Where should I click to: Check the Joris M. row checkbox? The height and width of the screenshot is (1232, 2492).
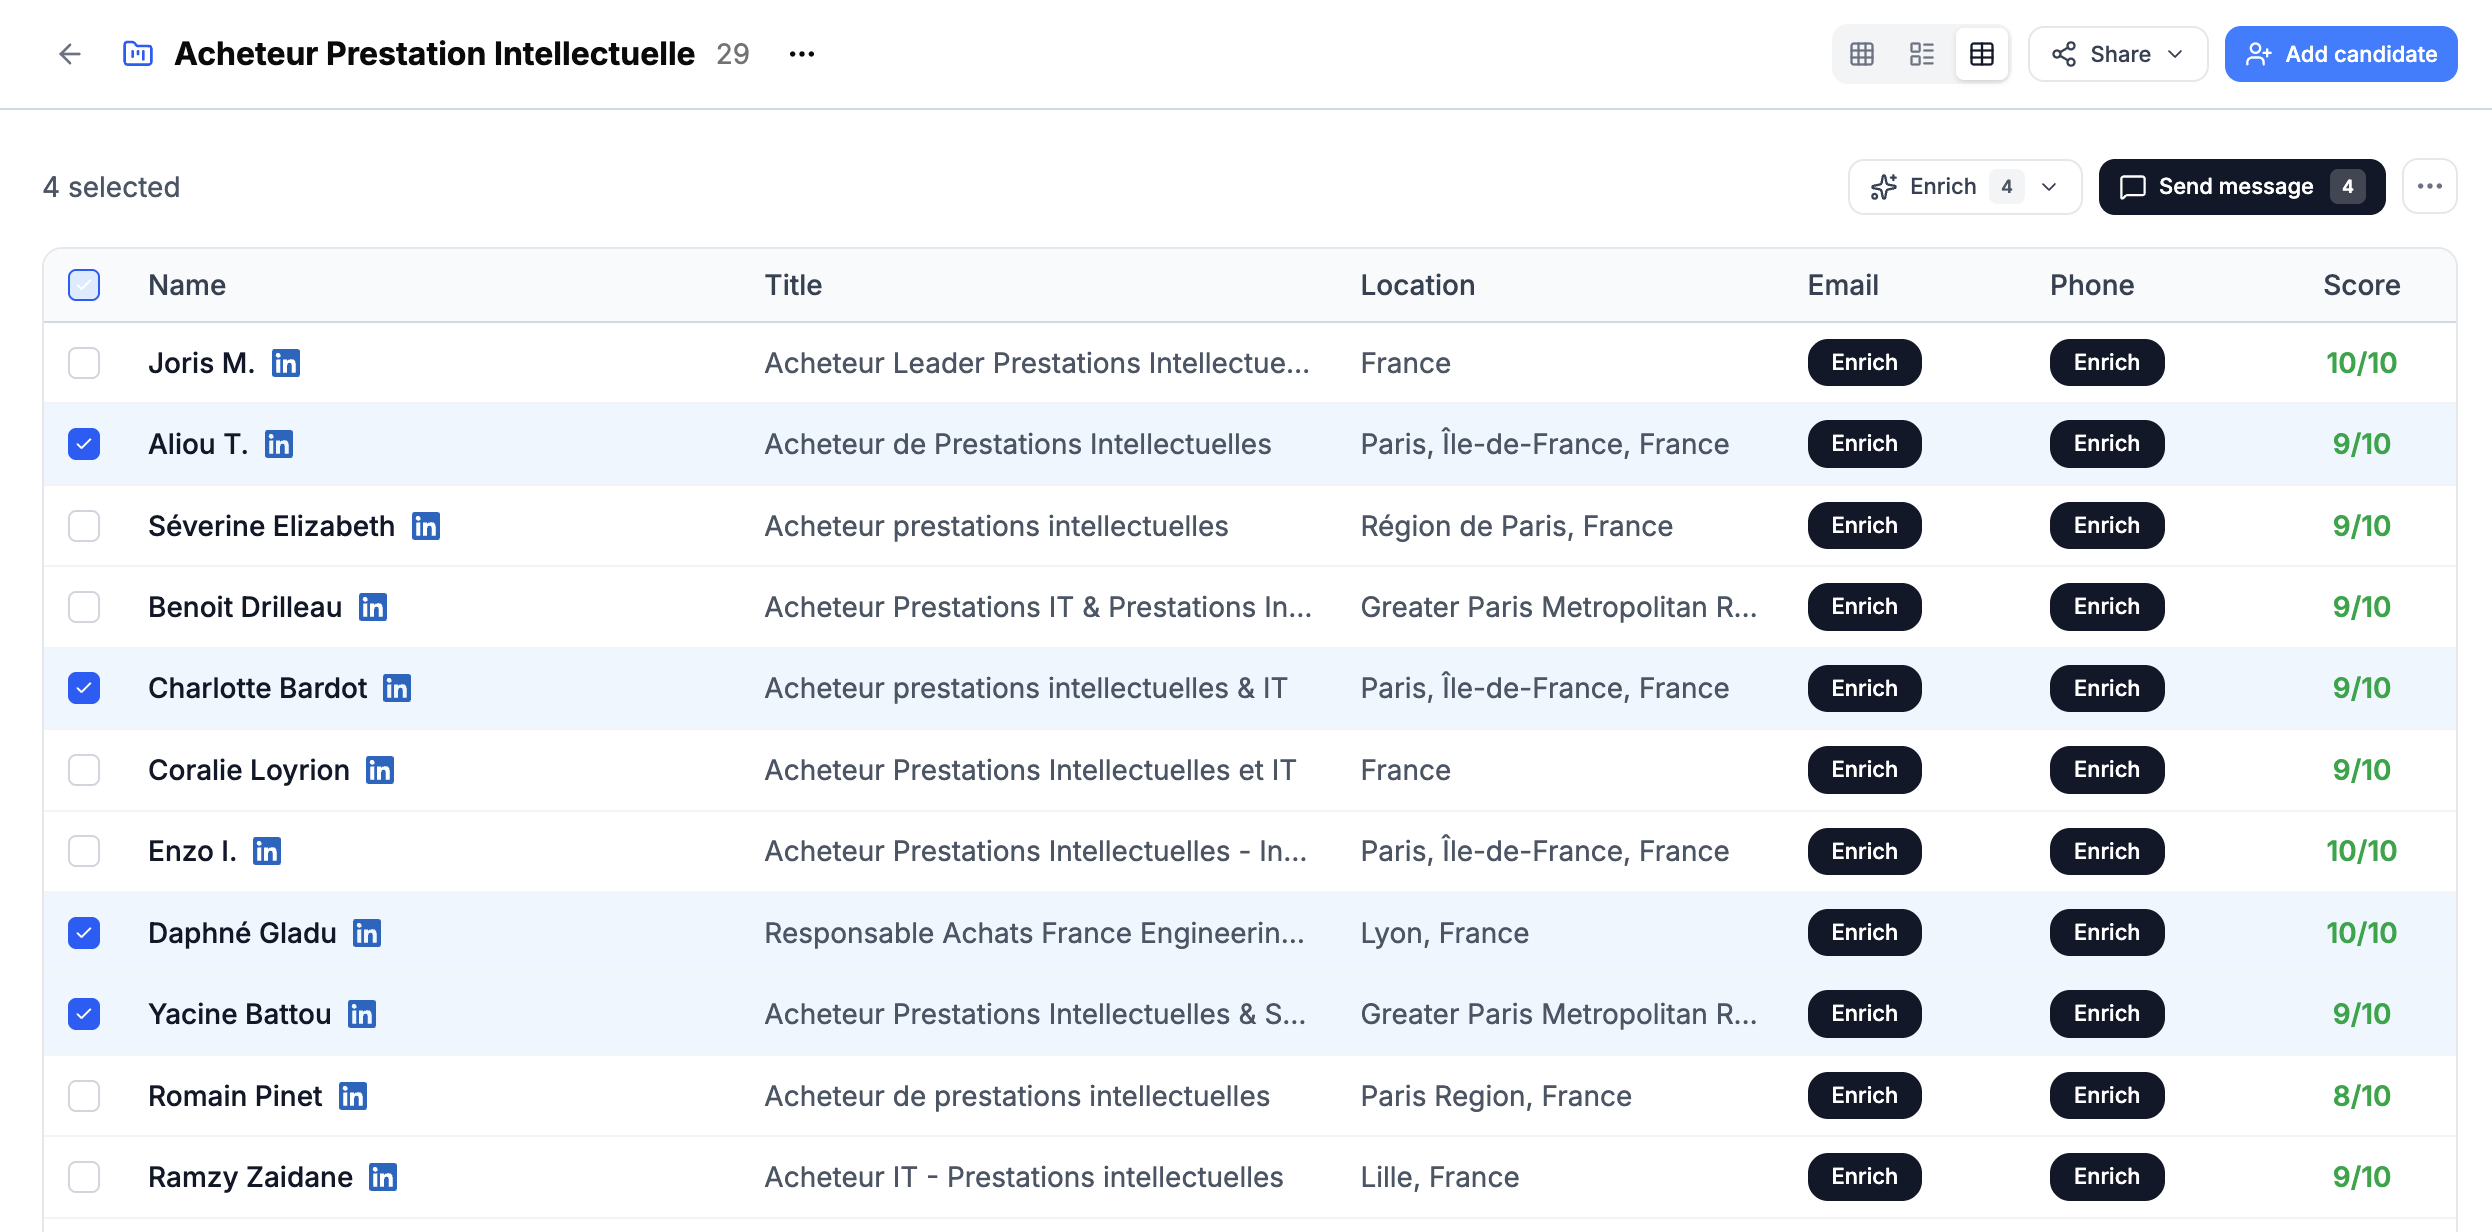tap(84, 363)
